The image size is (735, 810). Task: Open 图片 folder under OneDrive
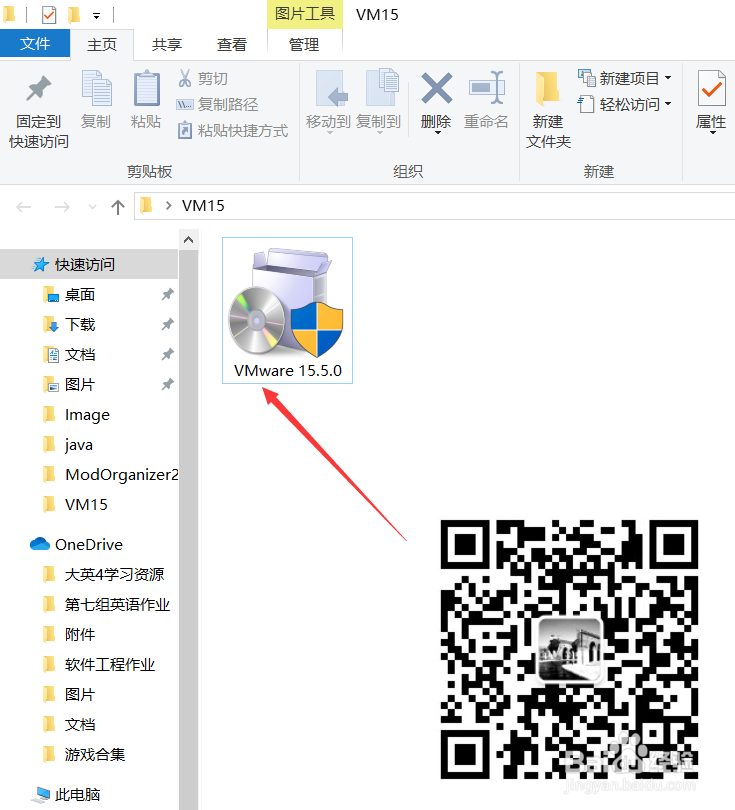[80, 694]
